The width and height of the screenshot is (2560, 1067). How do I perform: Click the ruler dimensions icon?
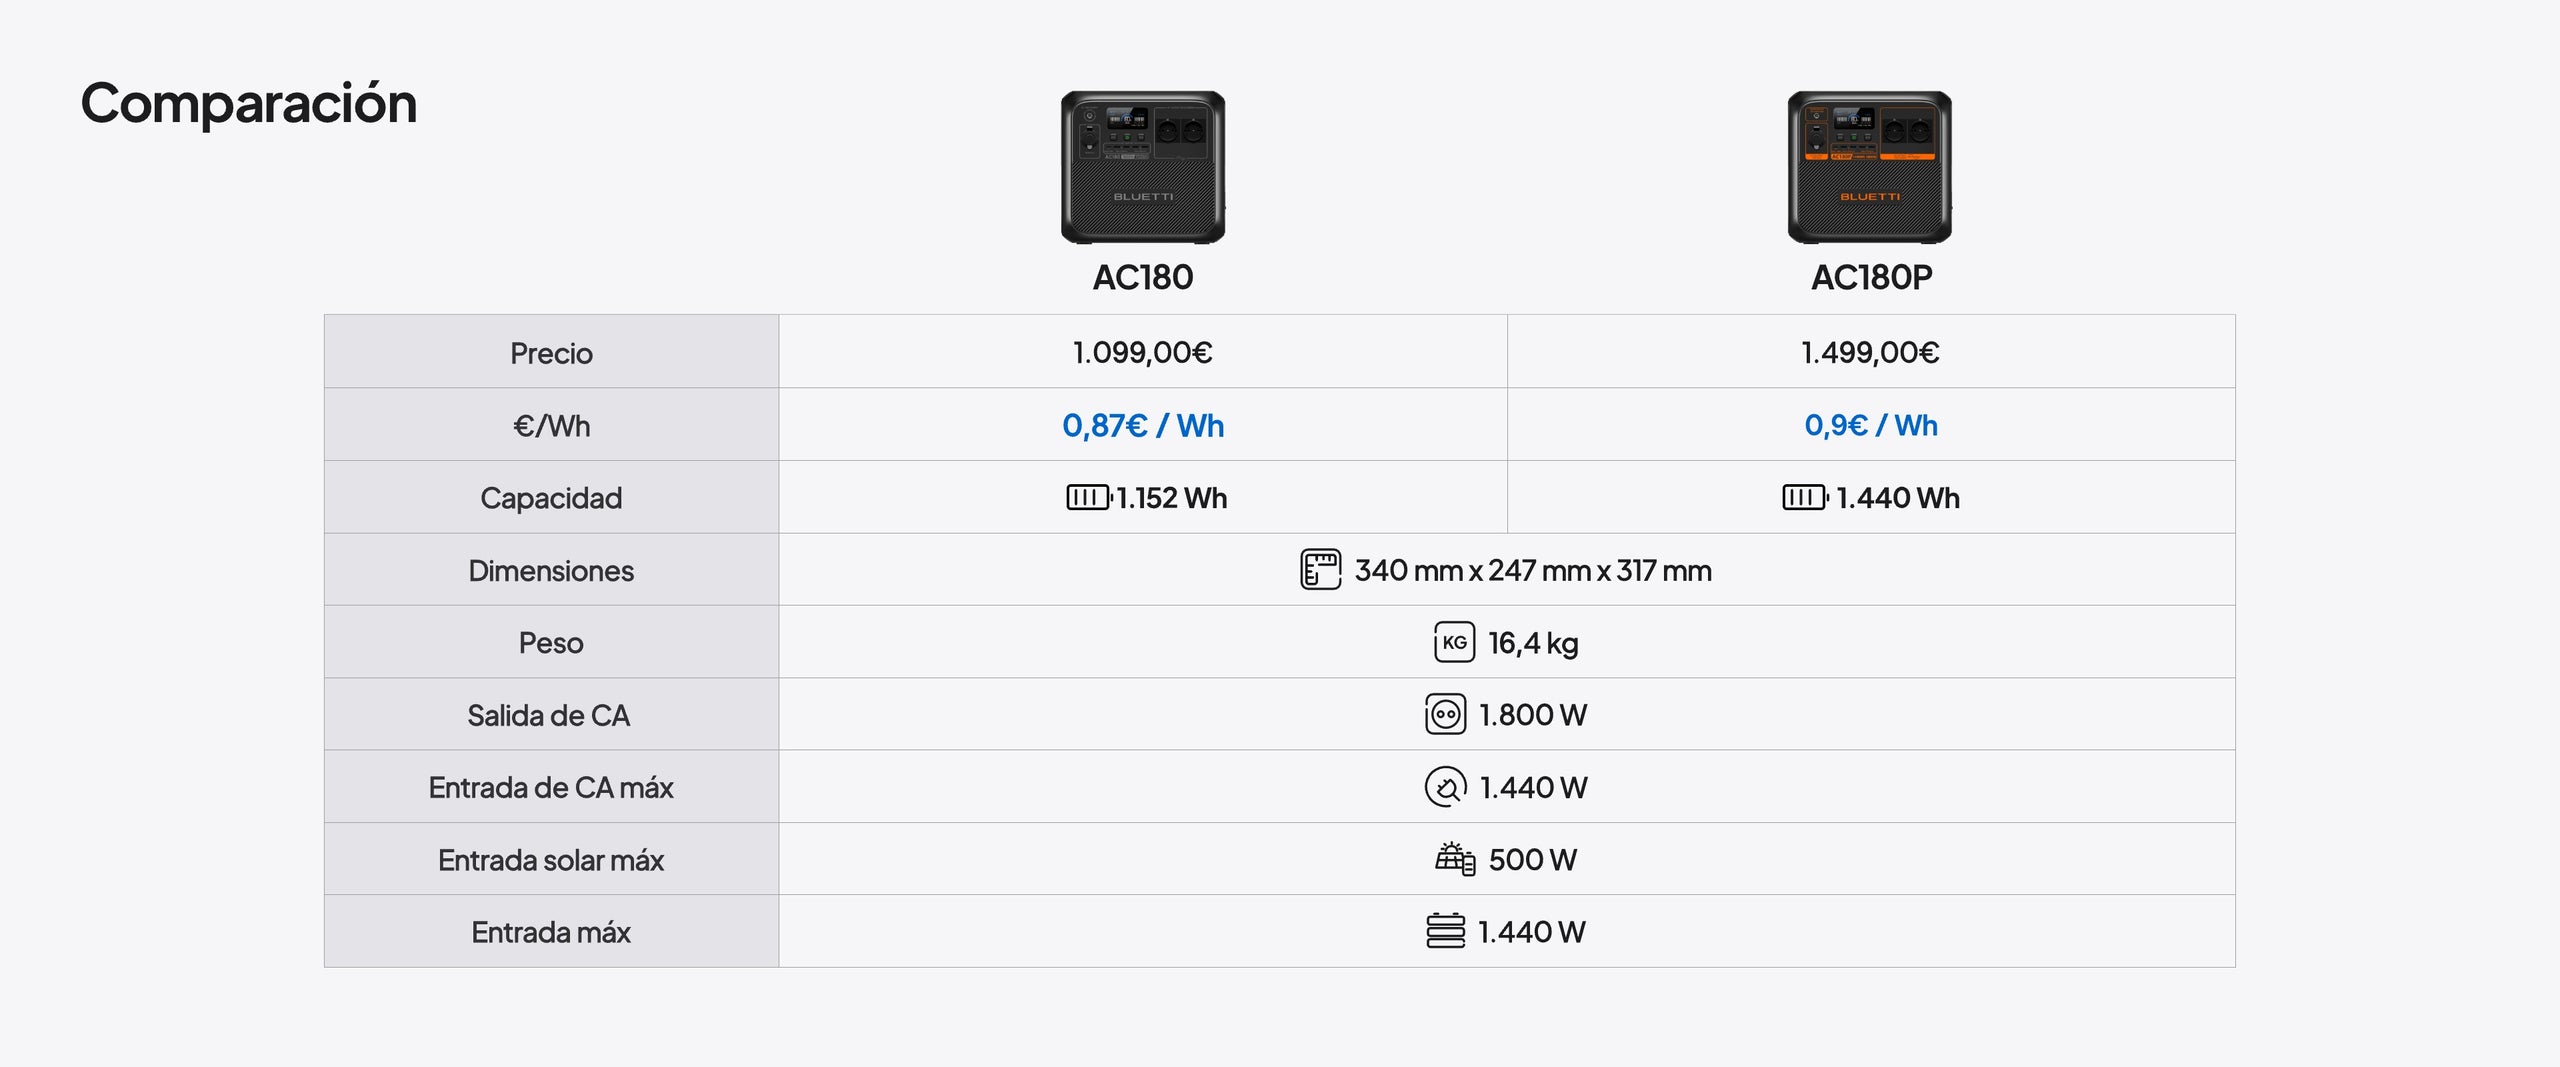coord(1320,570)
